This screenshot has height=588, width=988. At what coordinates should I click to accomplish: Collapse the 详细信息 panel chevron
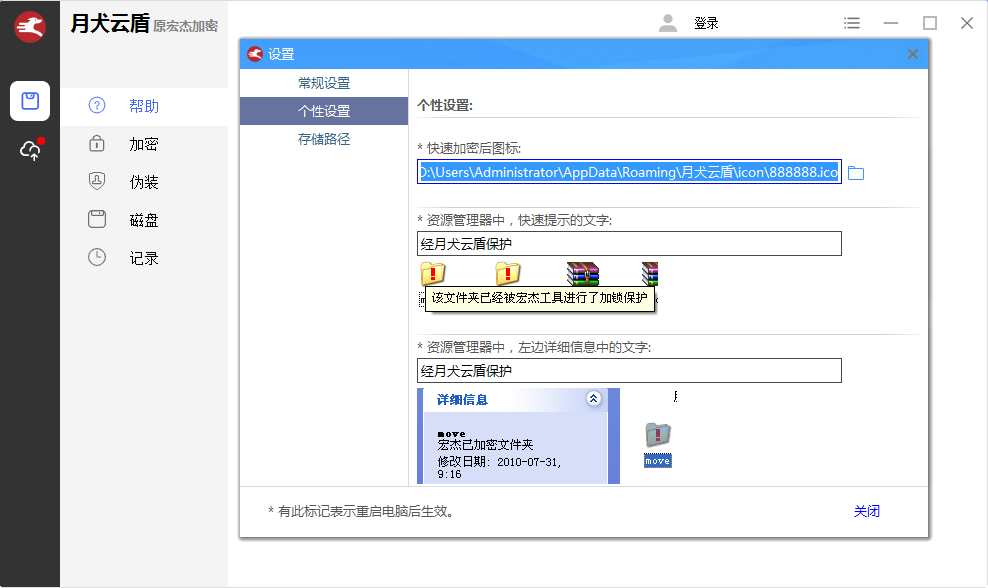593,399
